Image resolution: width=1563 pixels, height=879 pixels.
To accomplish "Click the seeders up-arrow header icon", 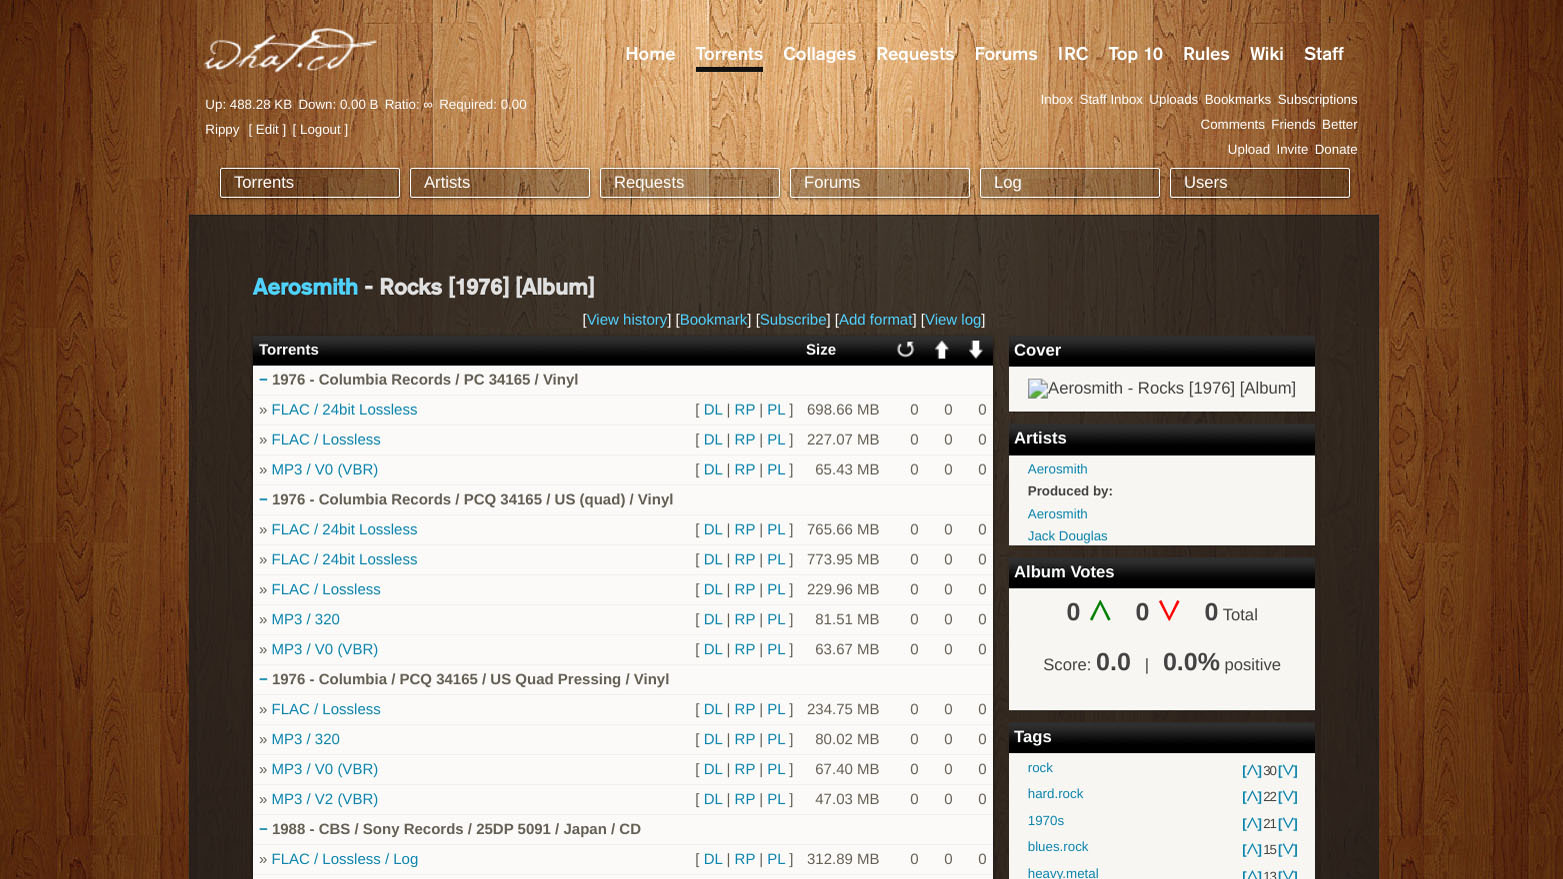I will [x=941, y=350].
